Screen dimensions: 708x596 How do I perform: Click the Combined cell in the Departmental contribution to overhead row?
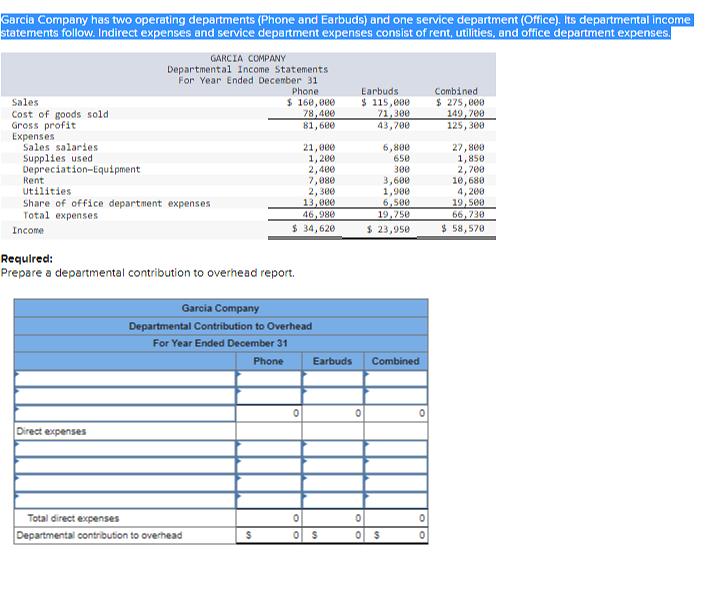click(x=396, y=535)
